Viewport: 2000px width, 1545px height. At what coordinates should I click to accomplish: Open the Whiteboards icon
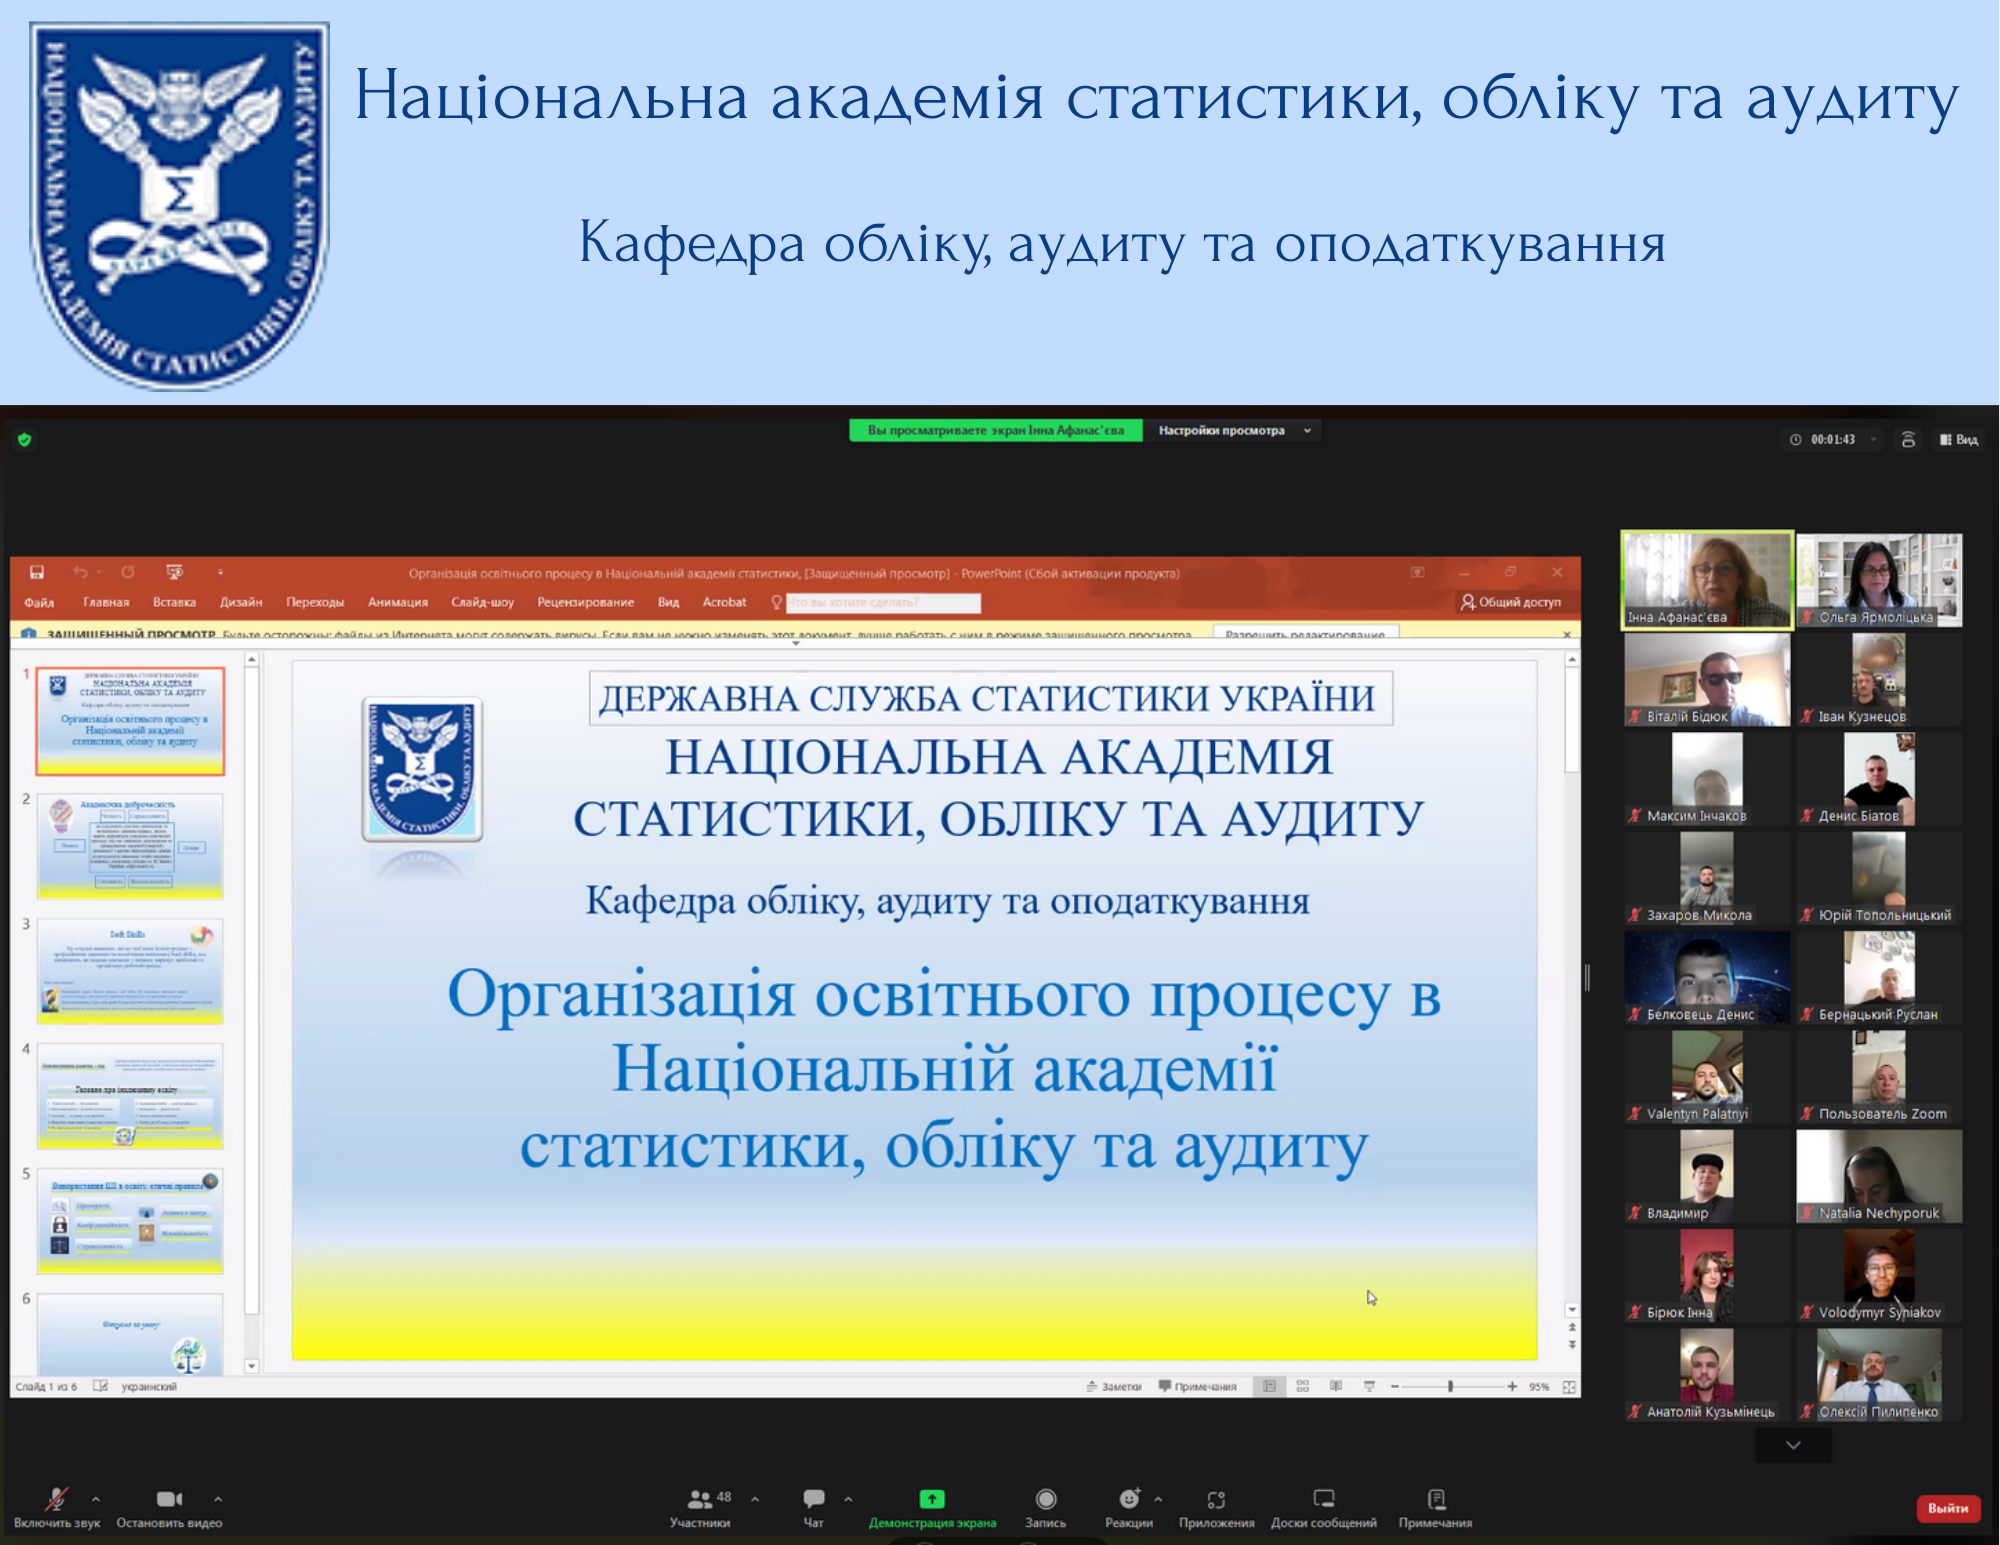[1324, 1499]
